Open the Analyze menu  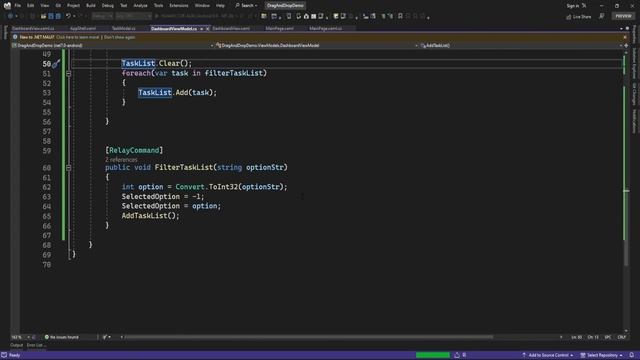click(140, 6)
